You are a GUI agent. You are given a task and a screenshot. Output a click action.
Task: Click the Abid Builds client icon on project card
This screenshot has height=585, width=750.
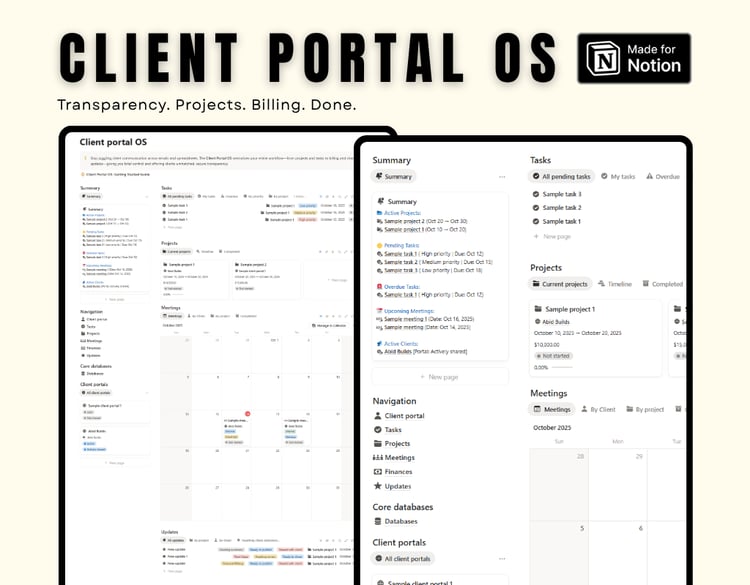[x=537, y=322]
